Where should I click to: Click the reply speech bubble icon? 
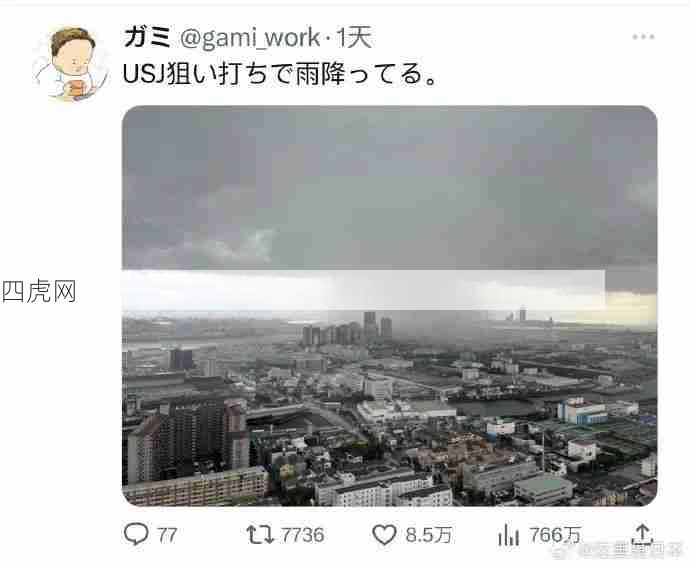click(x=136, y=534)
